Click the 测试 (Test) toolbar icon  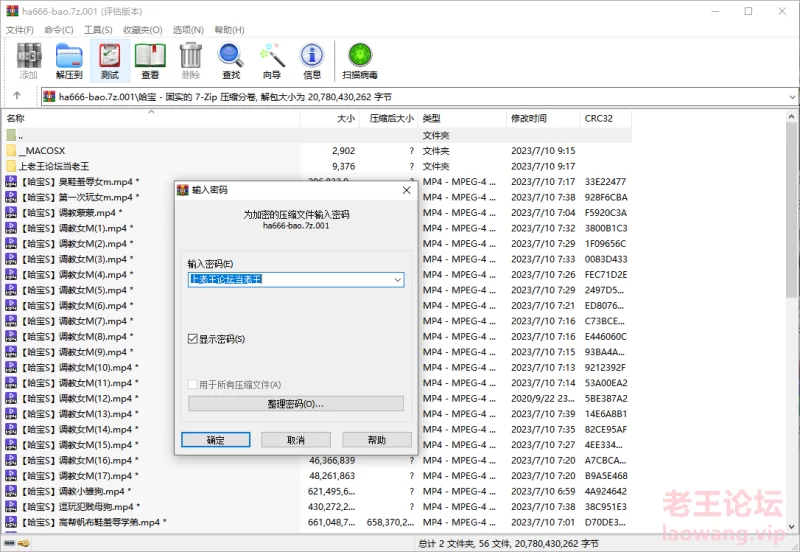pos(110,61)
